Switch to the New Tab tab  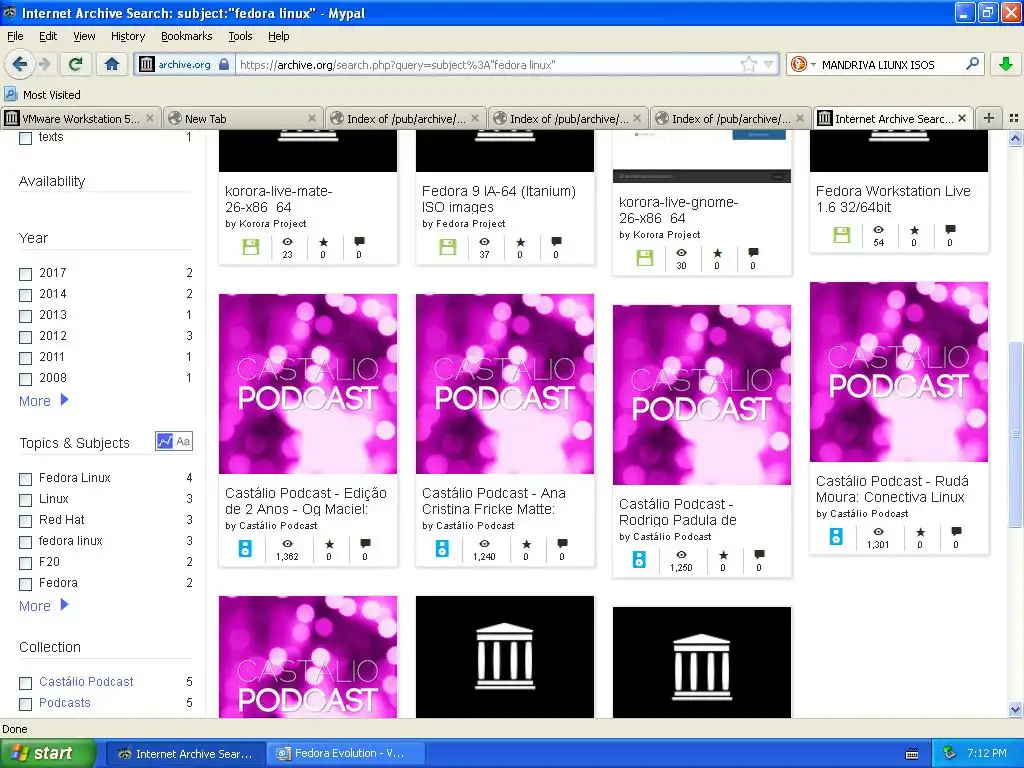coord(242,118)
